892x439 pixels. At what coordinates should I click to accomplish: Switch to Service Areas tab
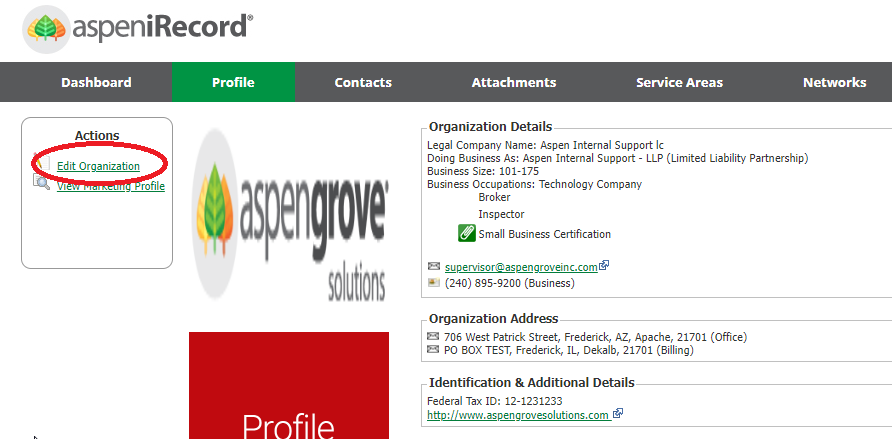(679, 82)
